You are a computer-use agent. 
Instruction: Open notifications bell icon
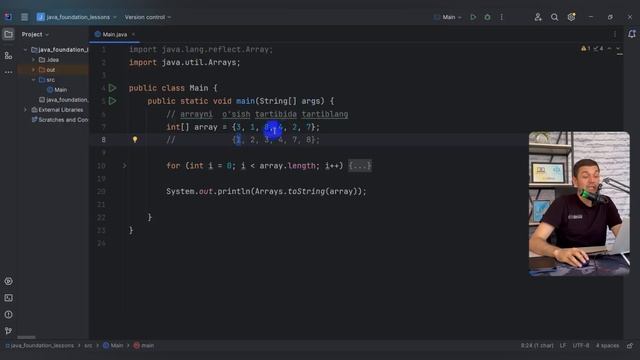tap(631, 34)
